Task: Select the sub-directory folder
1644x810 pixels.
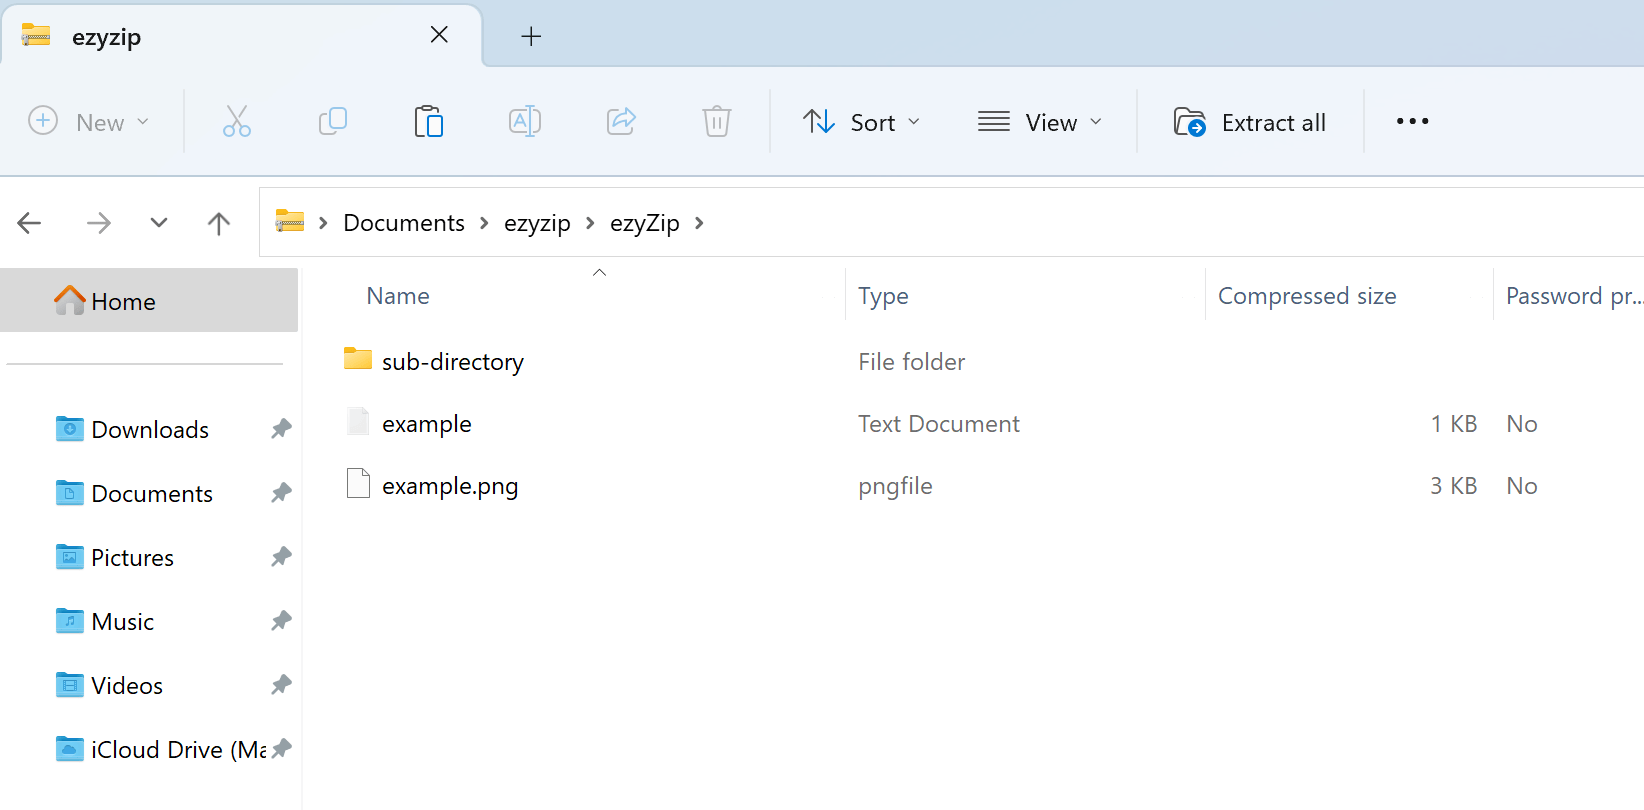Action: coord(452,362)
